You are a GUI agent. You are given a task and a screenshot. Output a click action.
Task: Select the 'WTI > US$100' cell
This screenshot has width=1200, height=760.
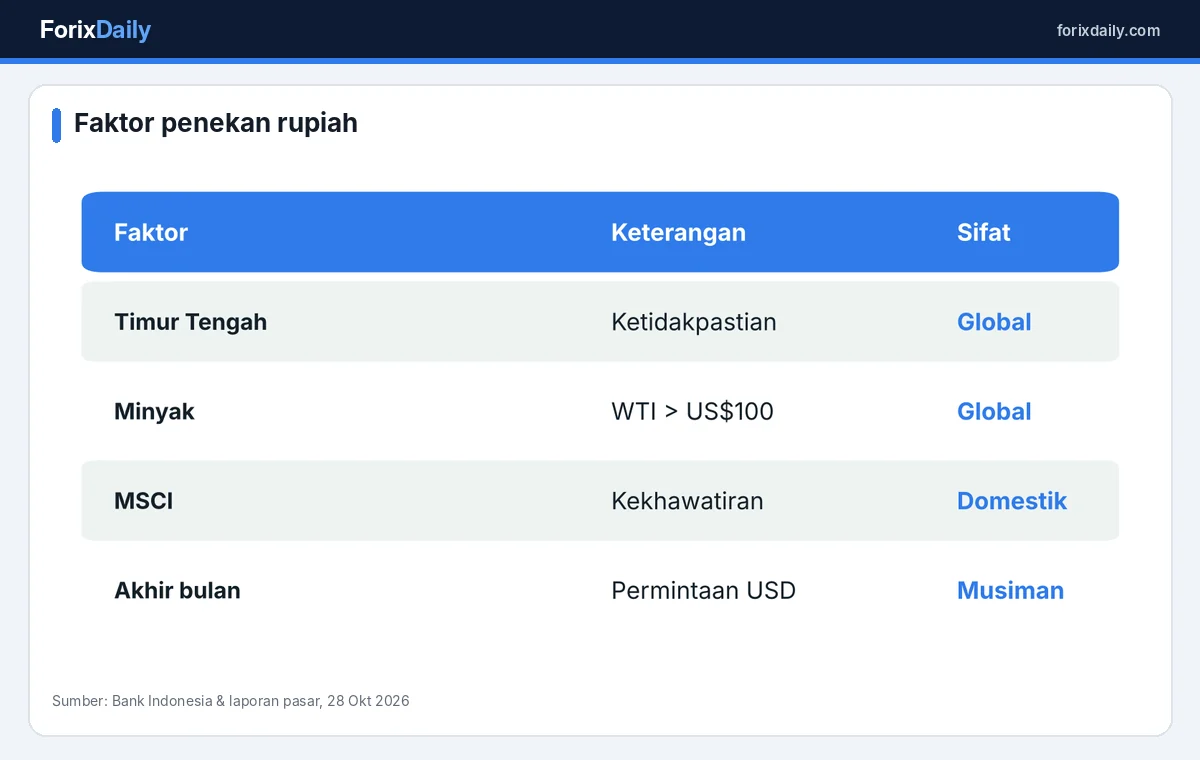pos(692,411)
